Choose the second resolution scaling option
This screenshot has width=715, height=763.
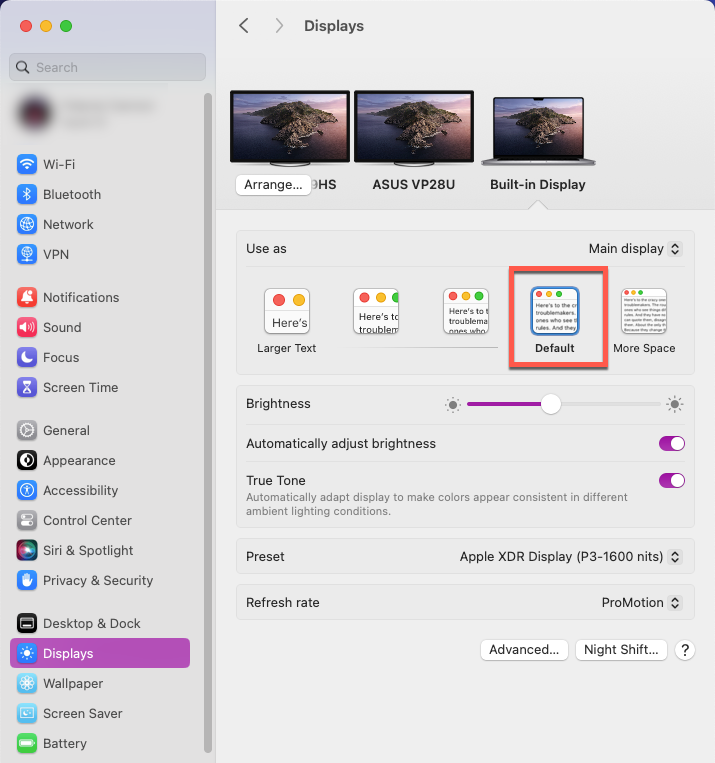click(x=376, y=311)
